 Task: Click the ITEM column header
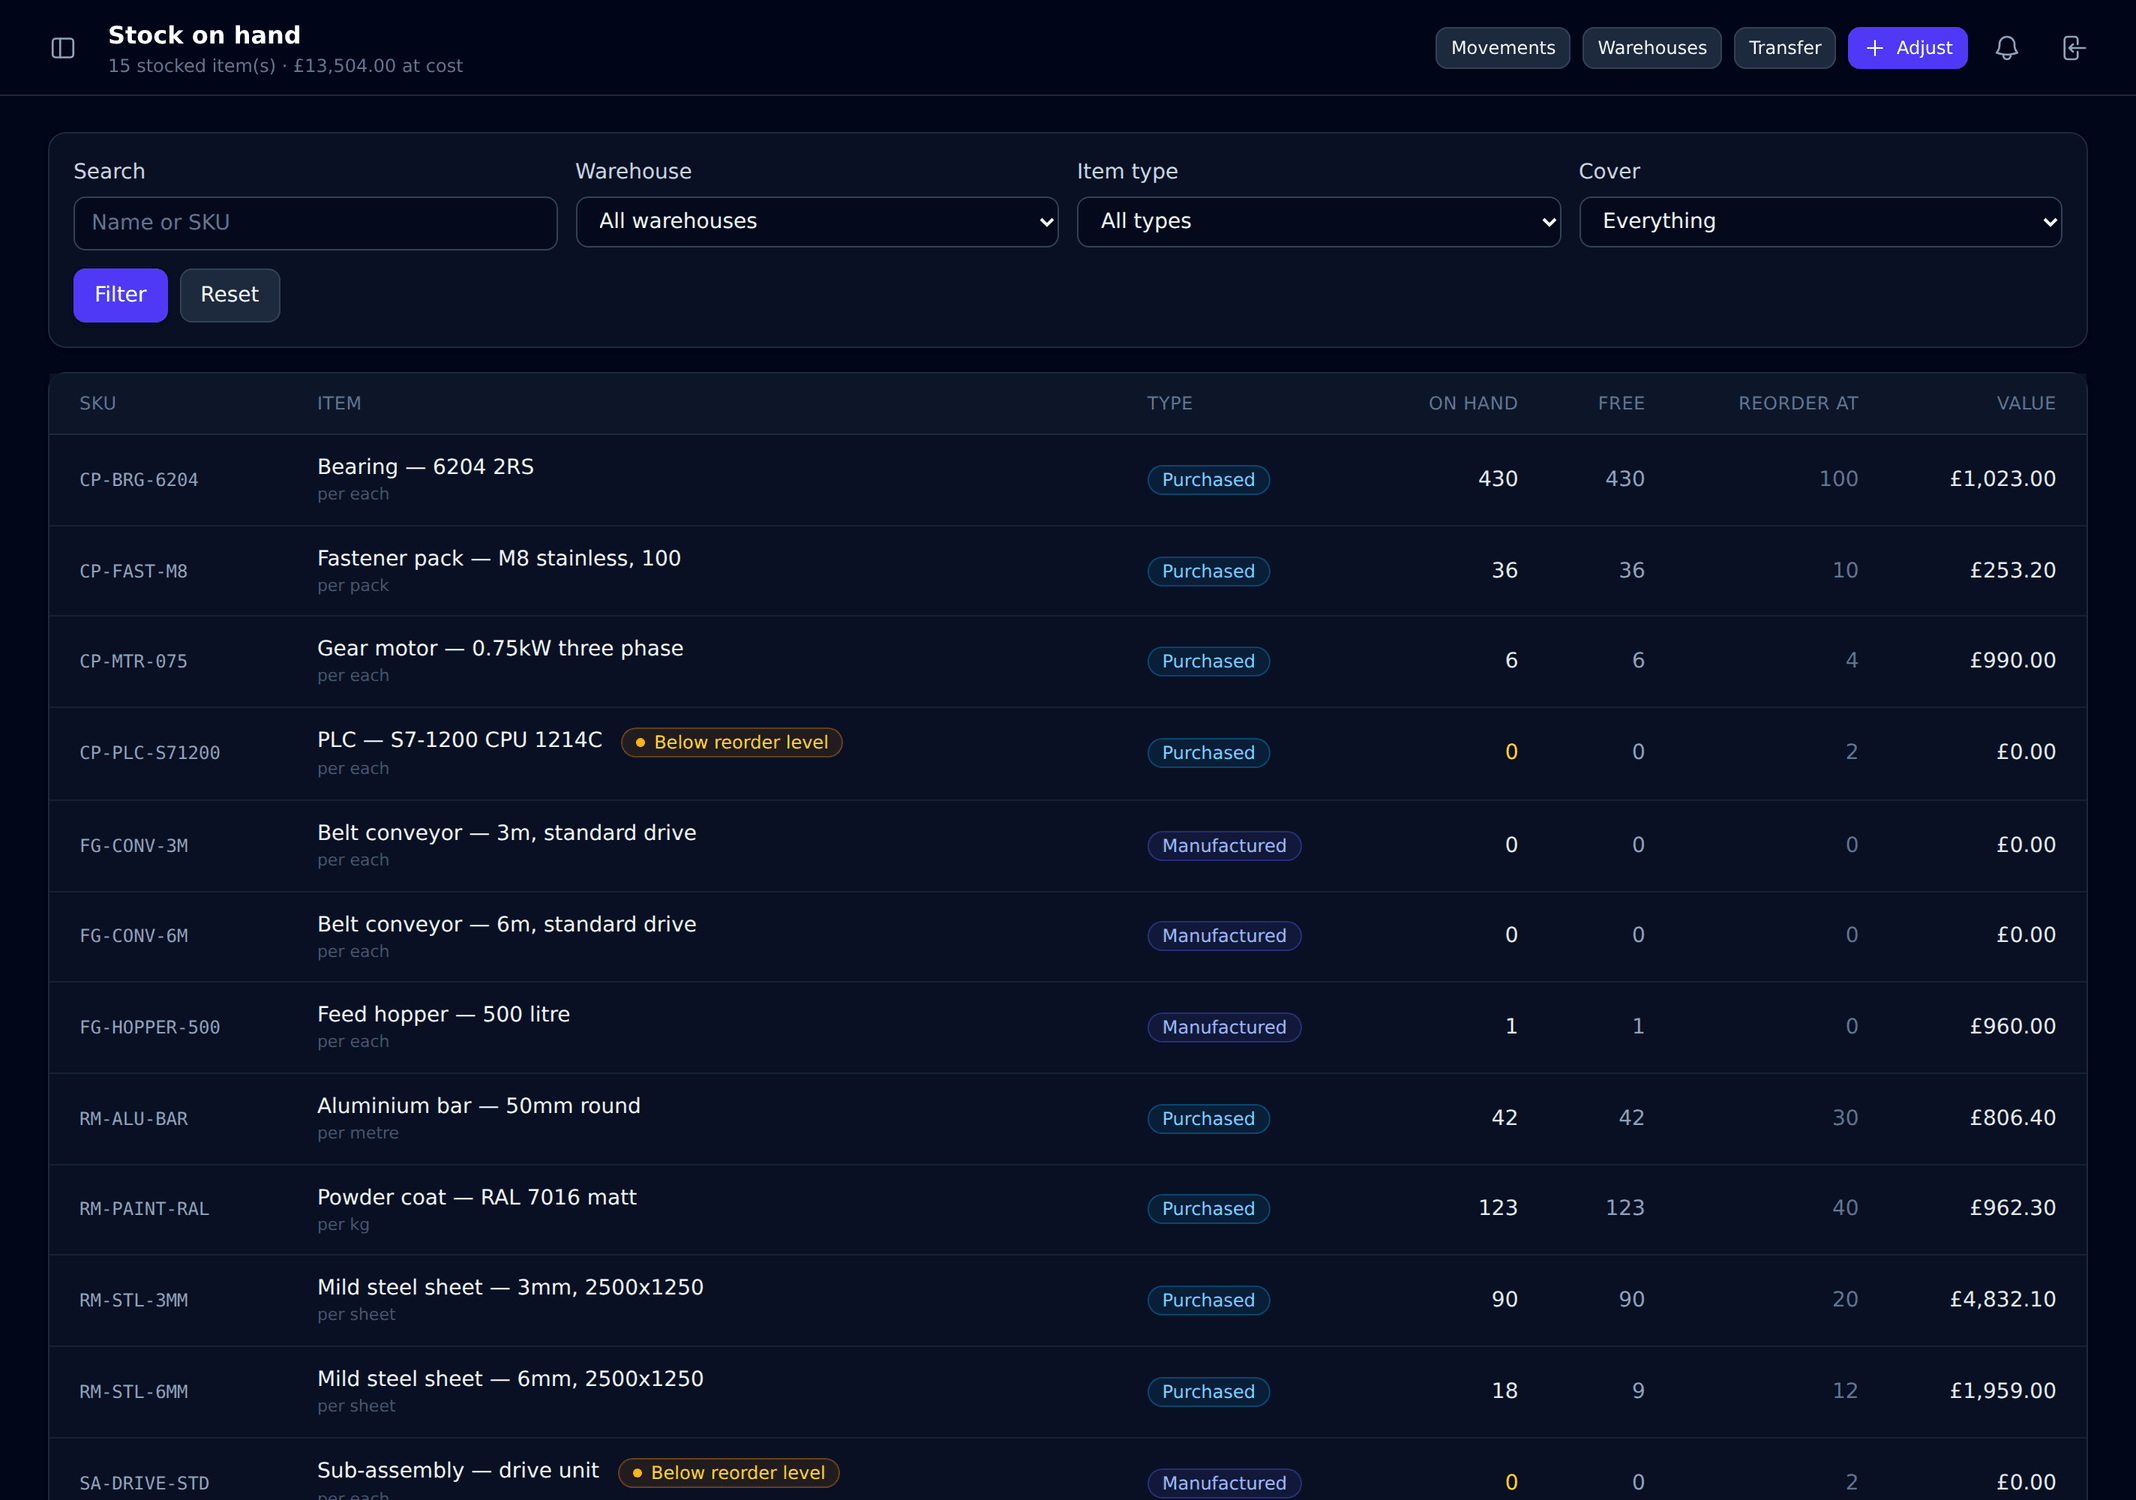coord(339,404)
